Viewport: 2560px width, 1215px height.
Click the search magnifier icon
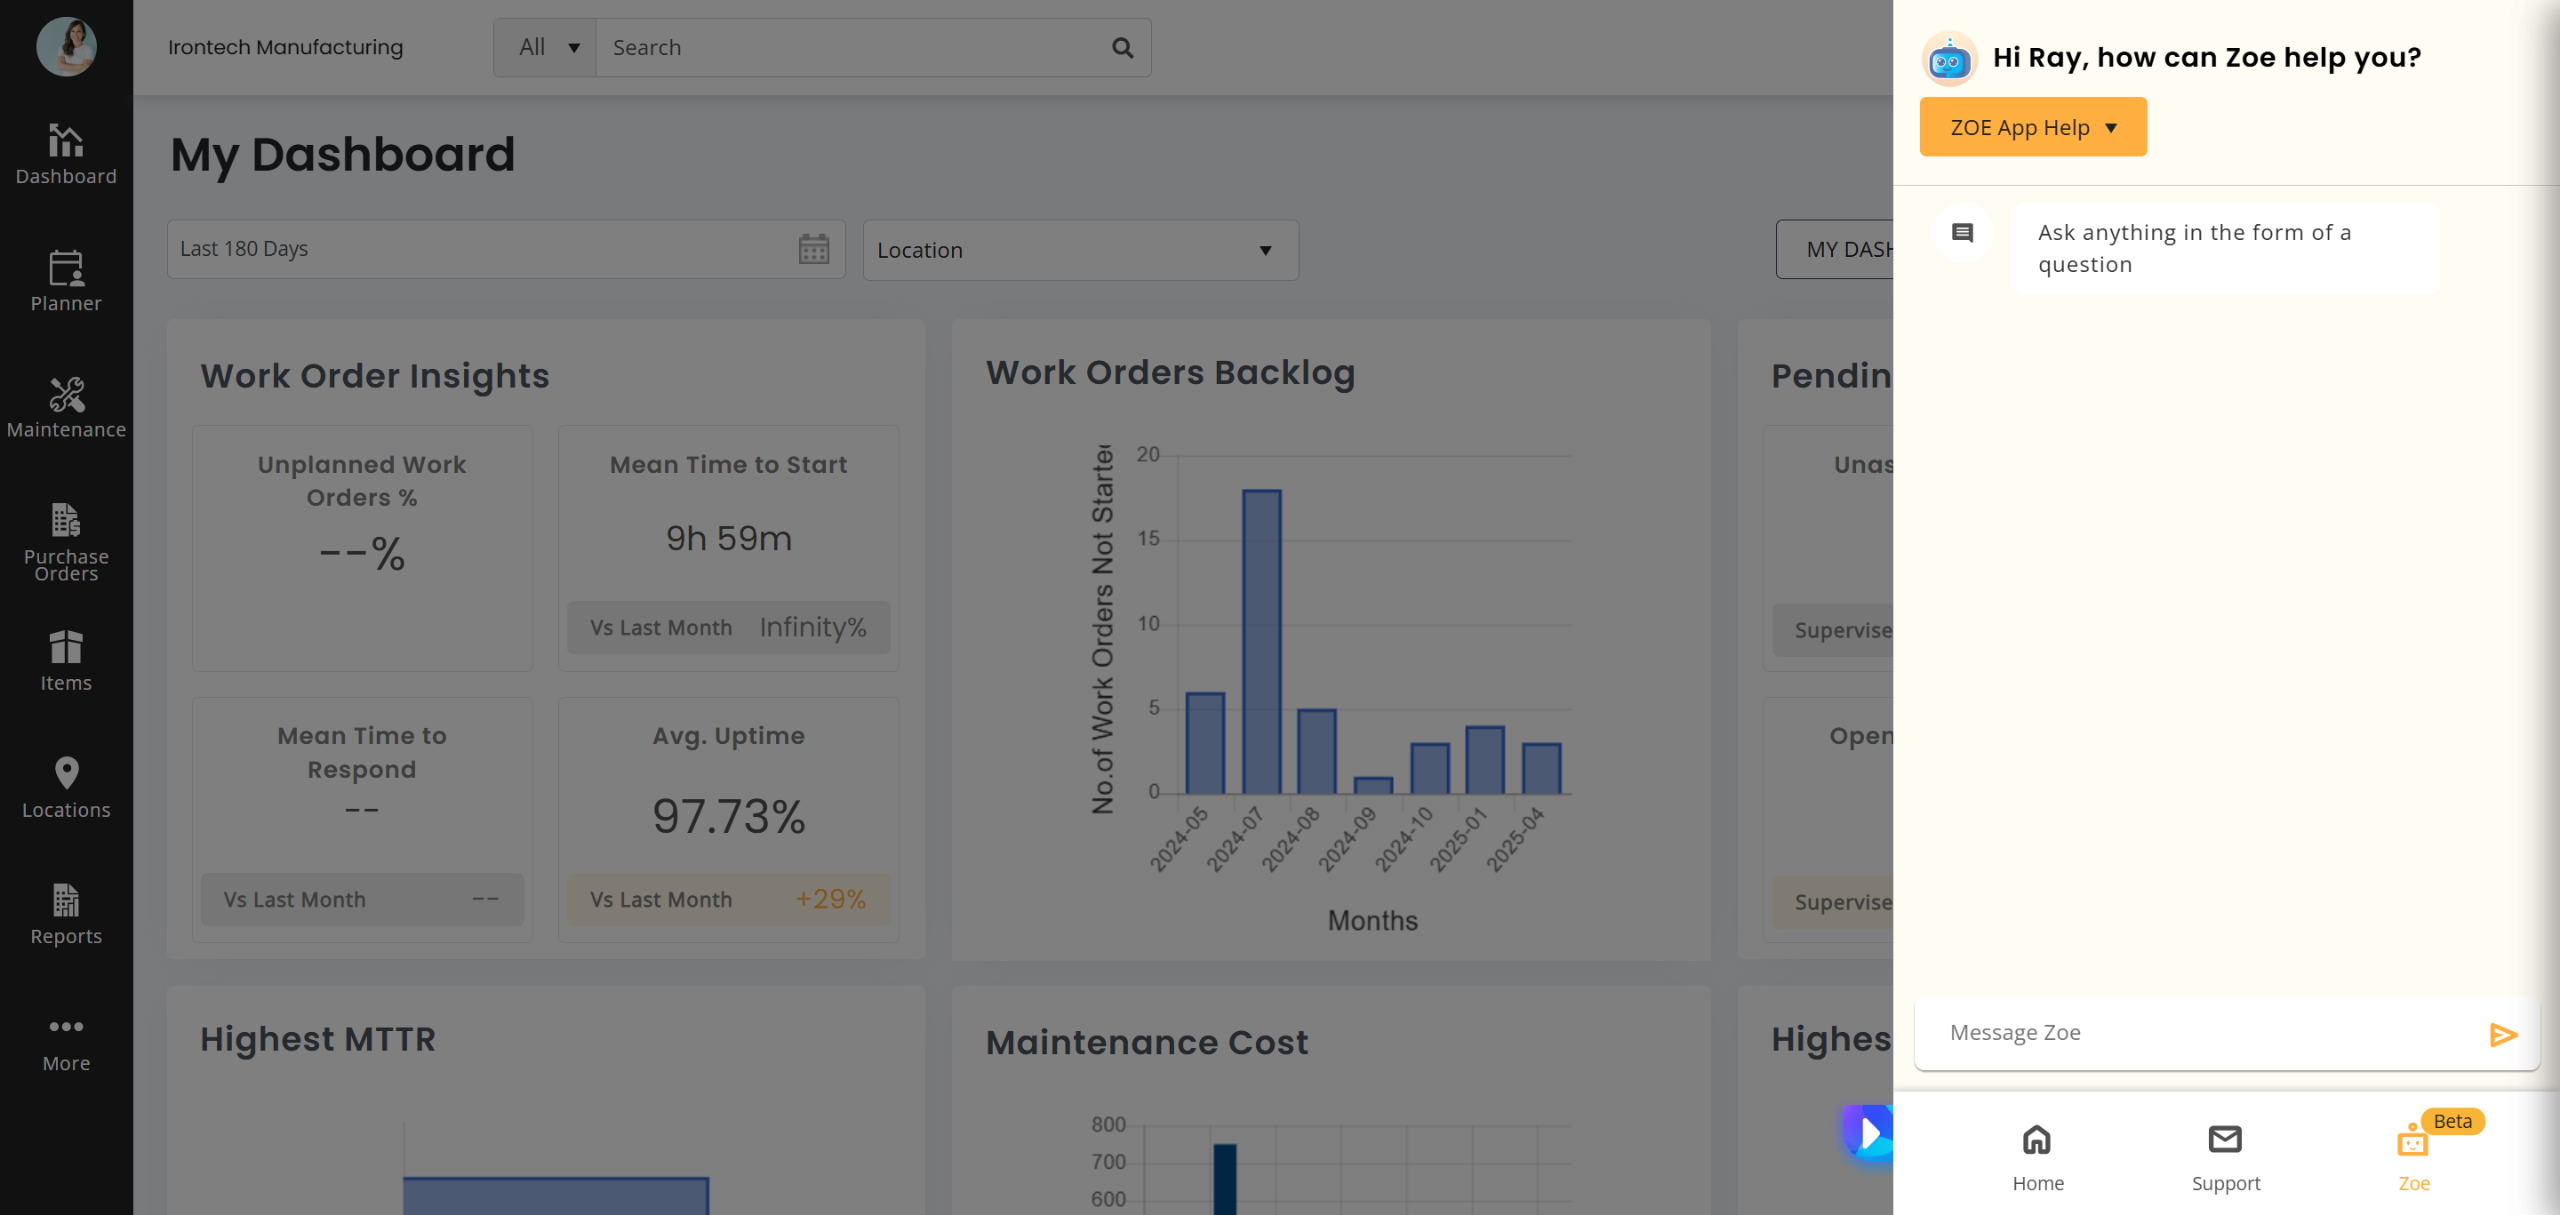pyautogui.click(x=1122, y=48)
